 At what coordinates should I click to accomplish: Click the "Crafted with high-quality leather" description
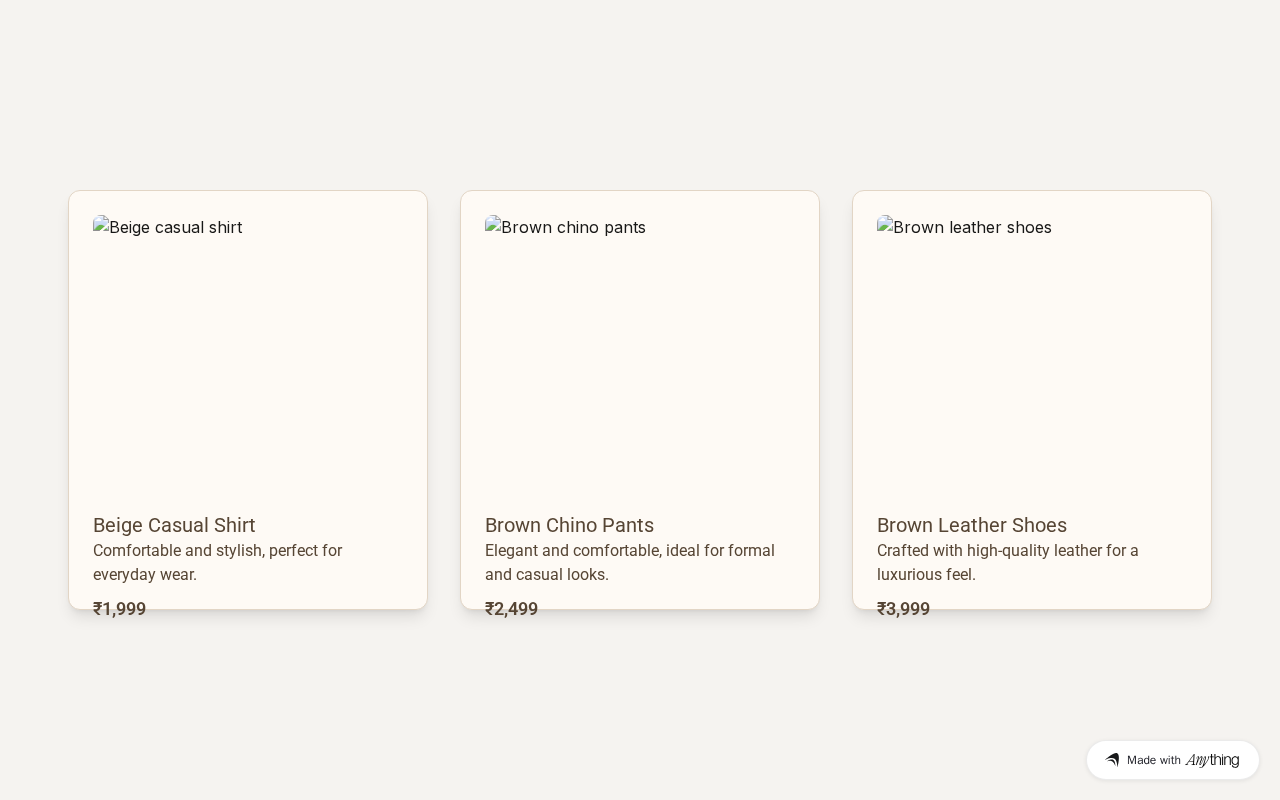click(x=1007, y=562)
